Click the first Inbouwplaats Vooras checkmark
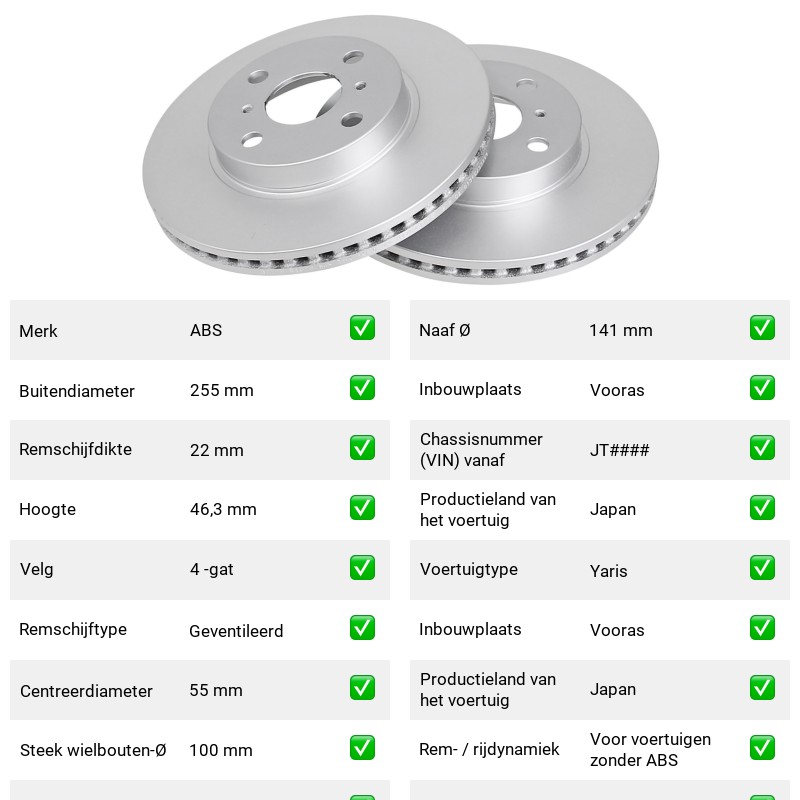The height and width of the screenshot is (800, 800). pos(762,388)
